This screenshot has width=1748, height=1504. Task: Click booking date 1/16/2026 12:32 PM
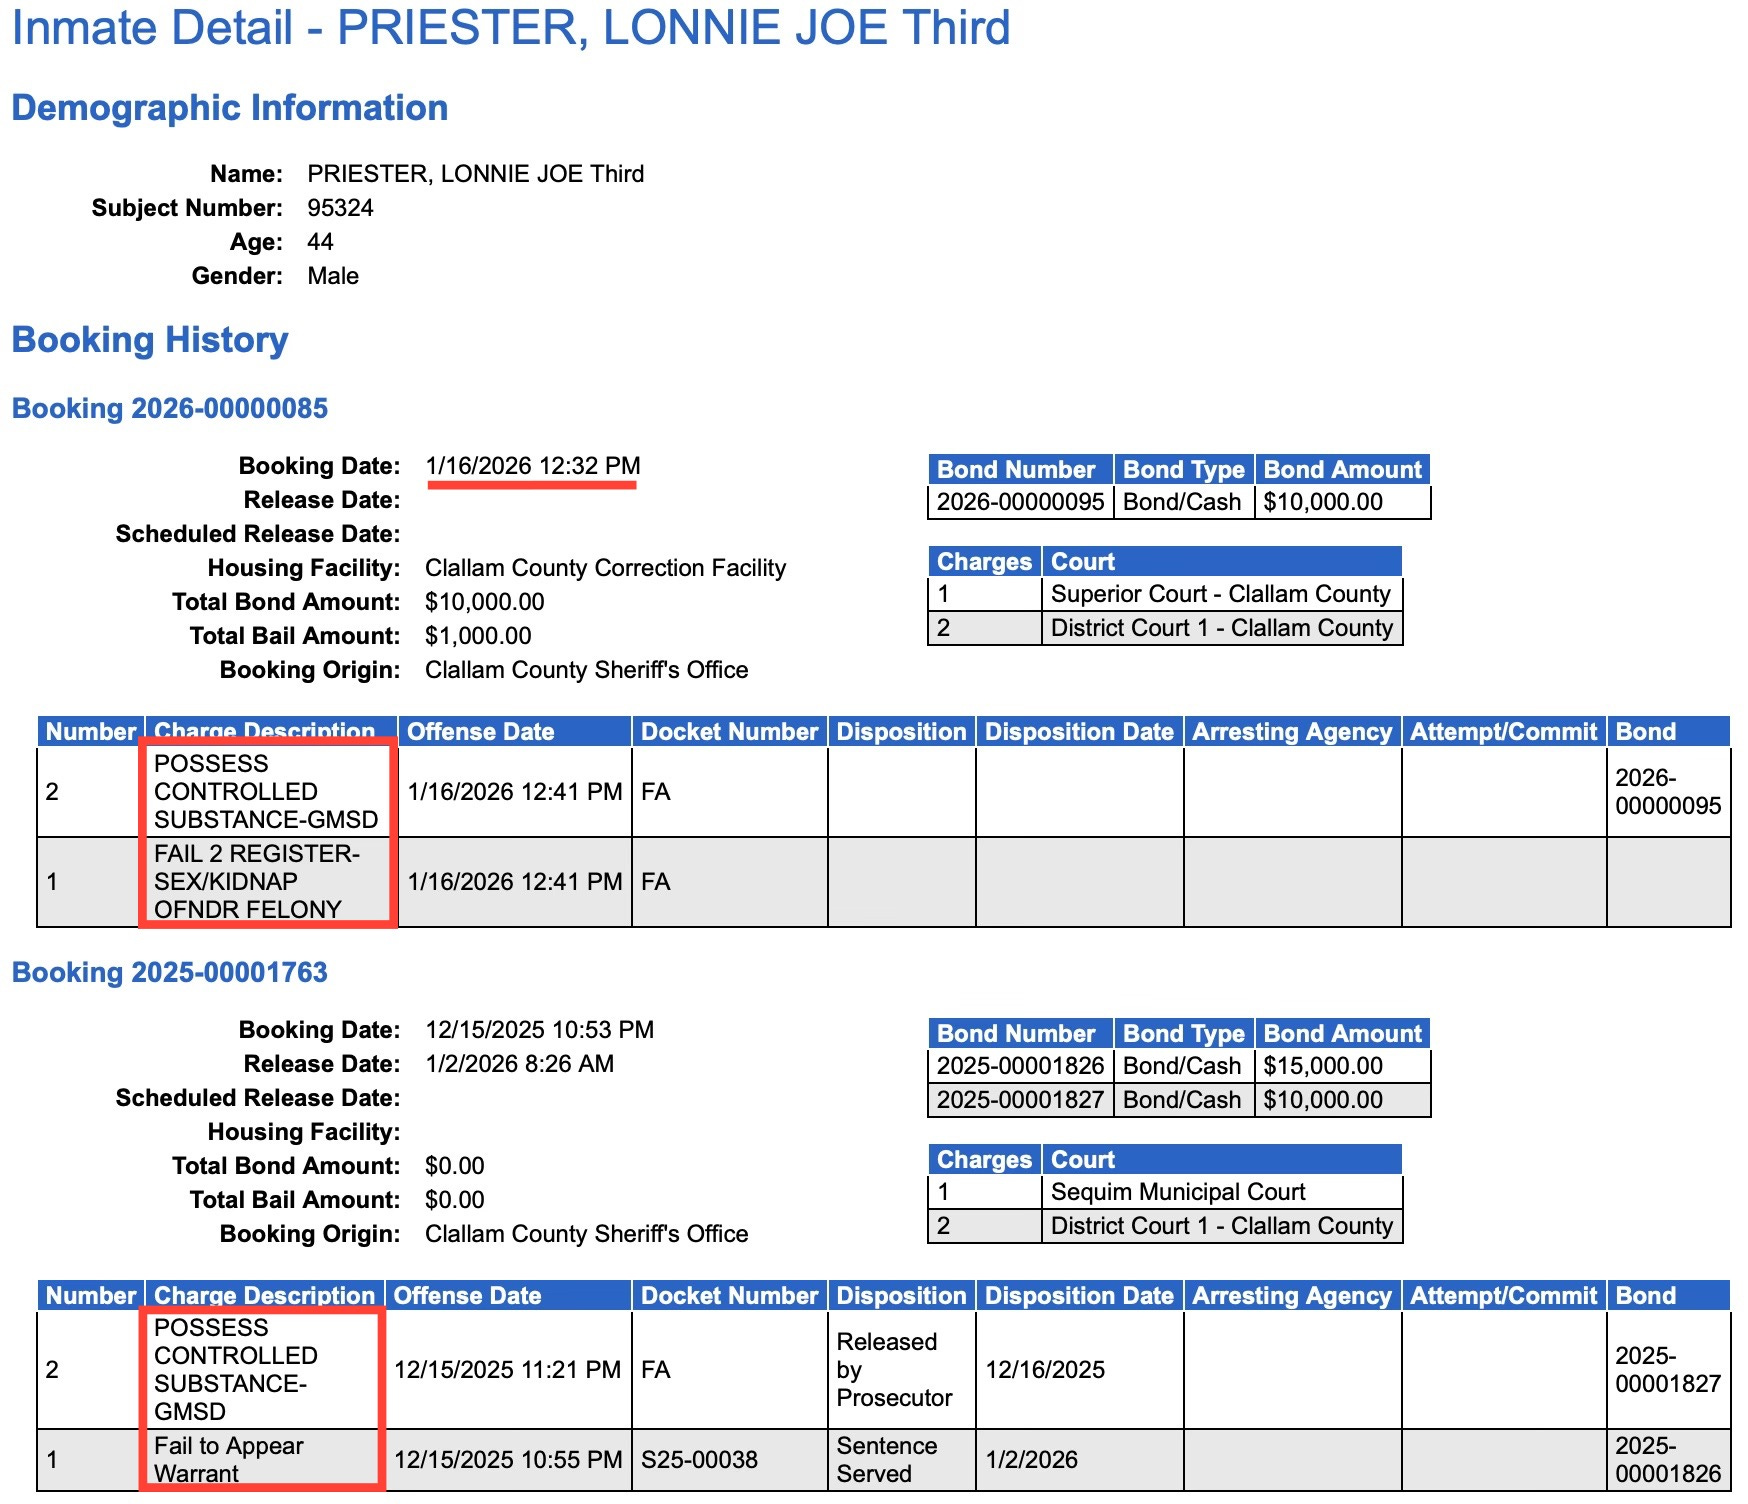pyautogui.click(x=533, y=466)
